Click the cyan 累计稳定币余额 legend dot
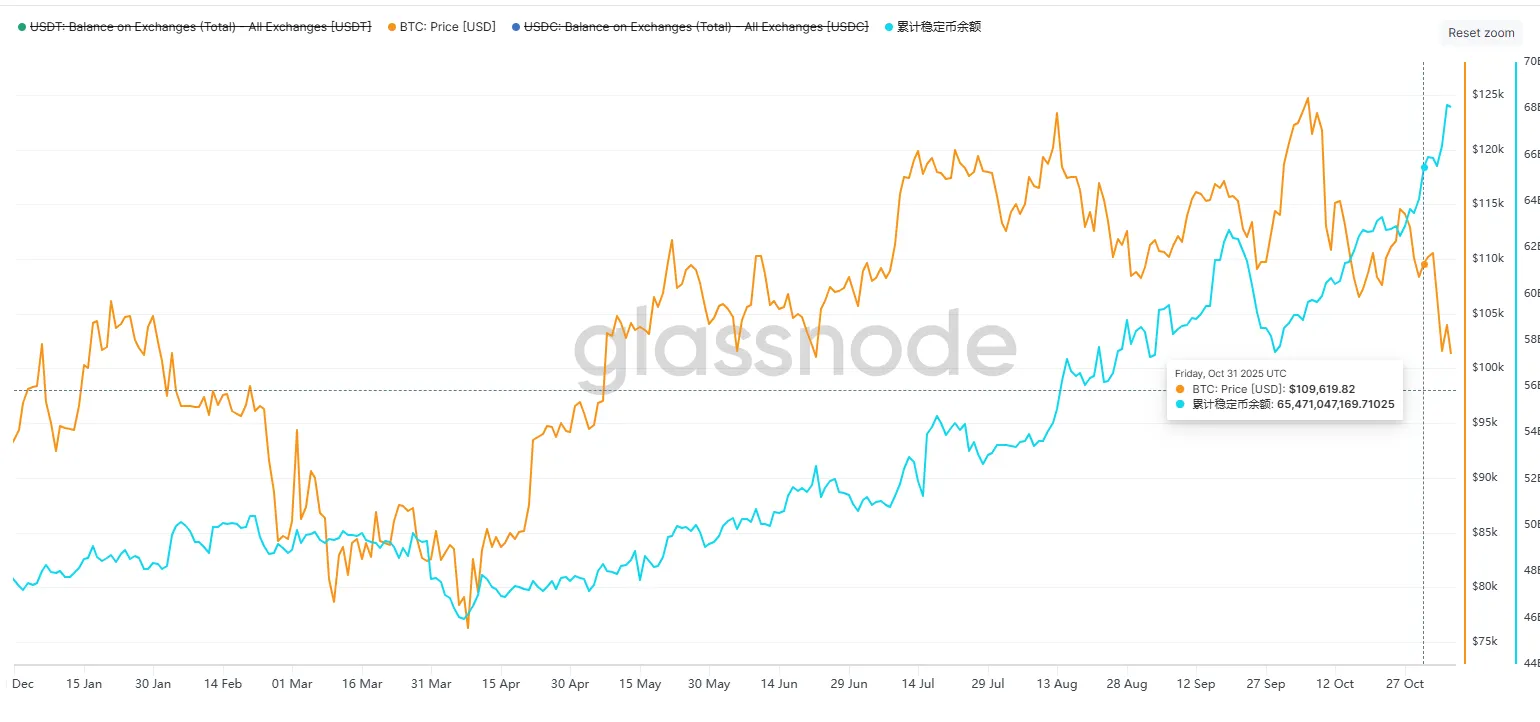The height and width of the screenshot is (722, 1540). coord(890,27)
